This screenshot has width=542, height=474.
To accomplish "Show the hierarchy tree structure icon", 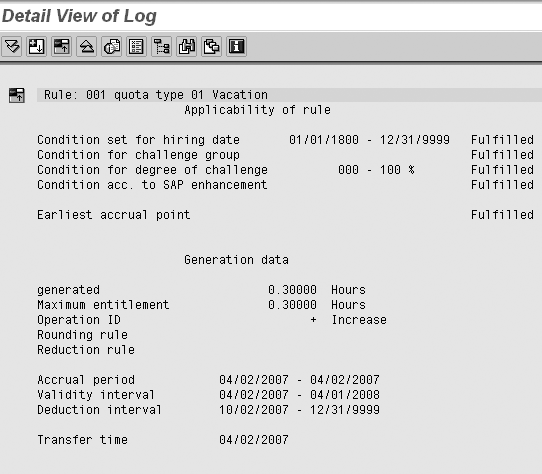I will point(161,46).
